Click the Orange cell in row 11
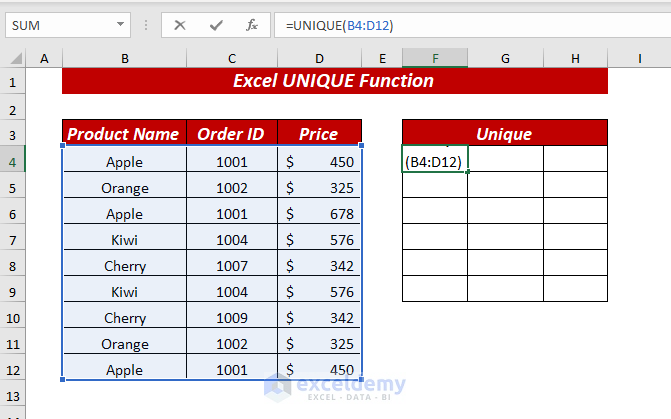Viewport: 671px width, 419px height. 125,341
